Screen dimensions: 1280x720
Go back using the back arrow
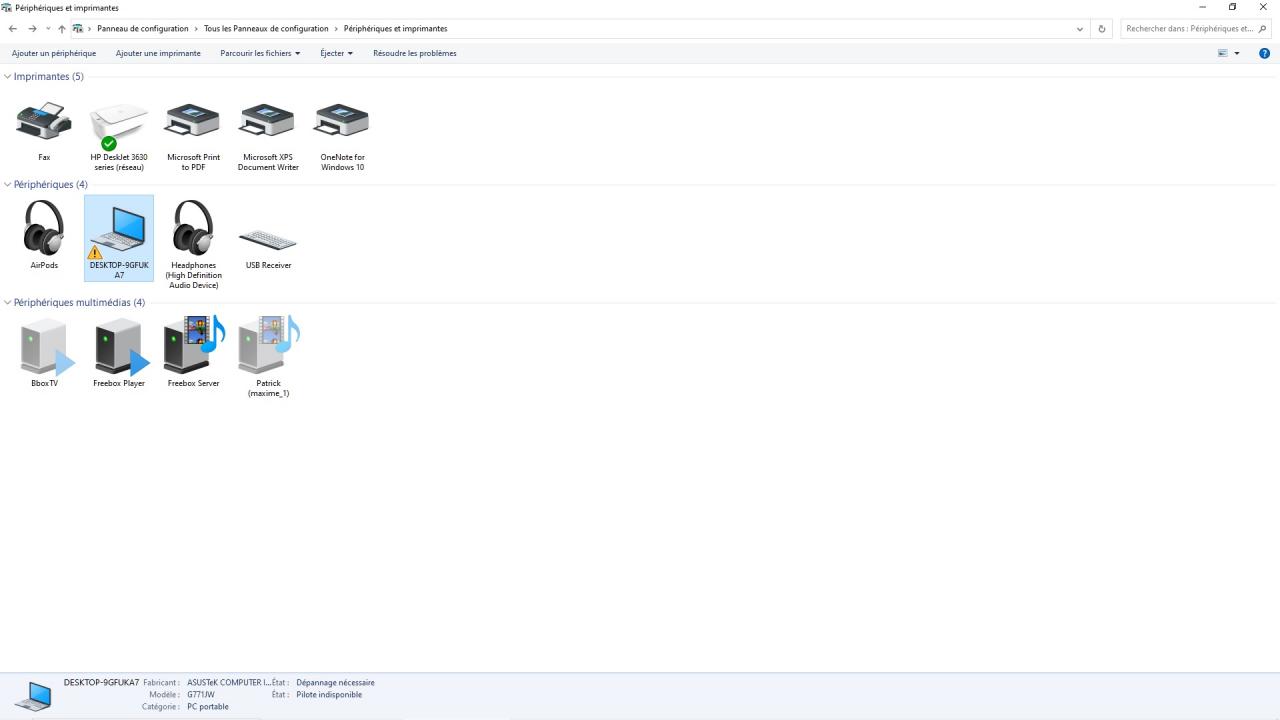pyautogui.click(x=13, y=29)
